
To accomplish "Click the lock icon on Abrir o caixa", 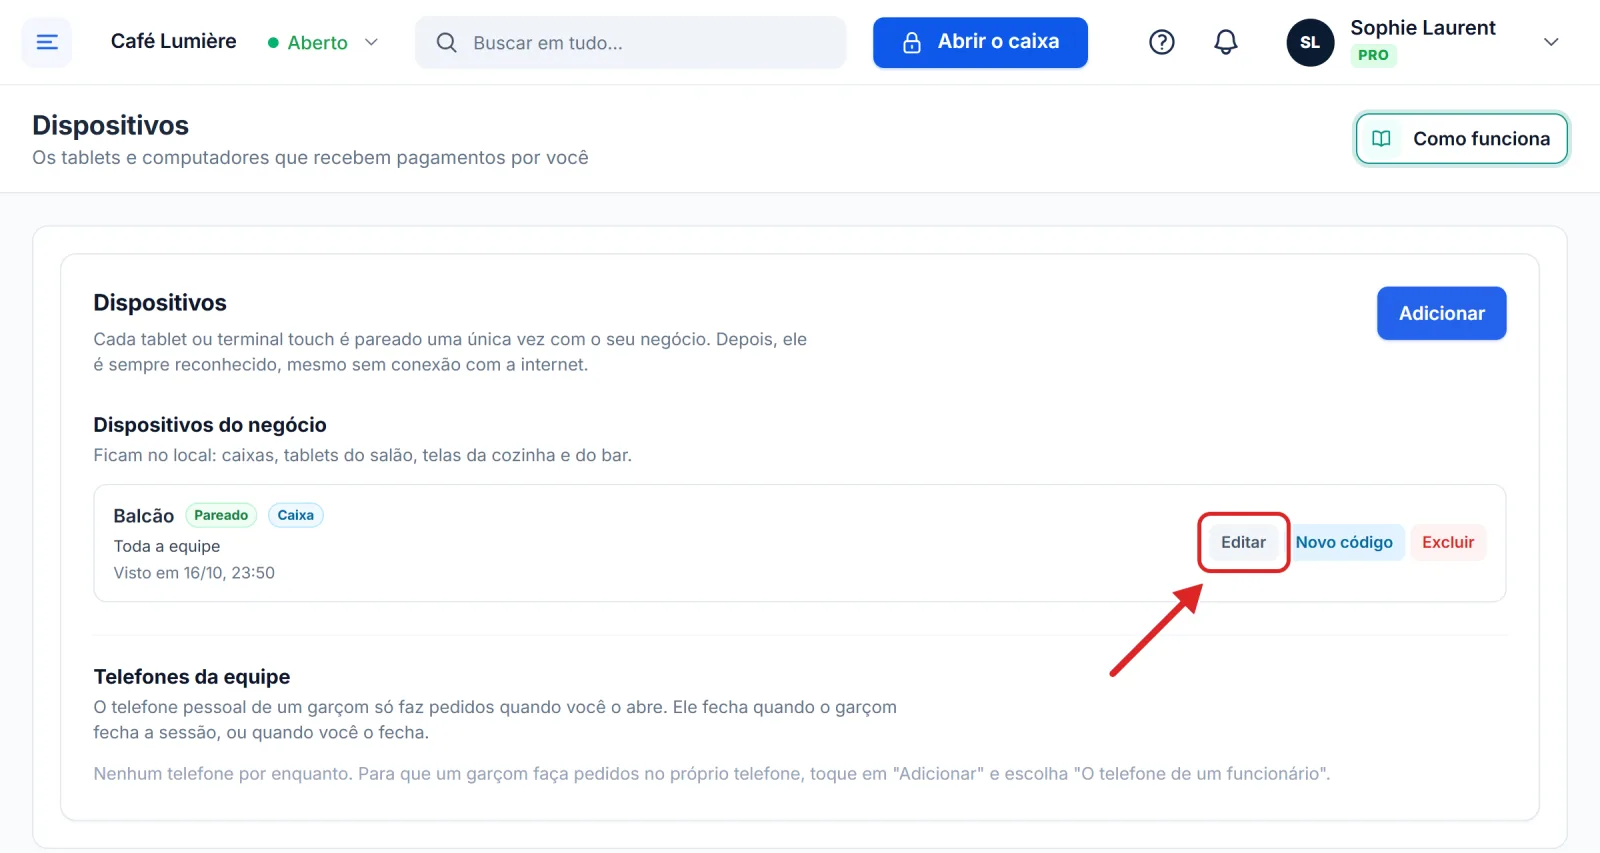I will coord(912,42).
